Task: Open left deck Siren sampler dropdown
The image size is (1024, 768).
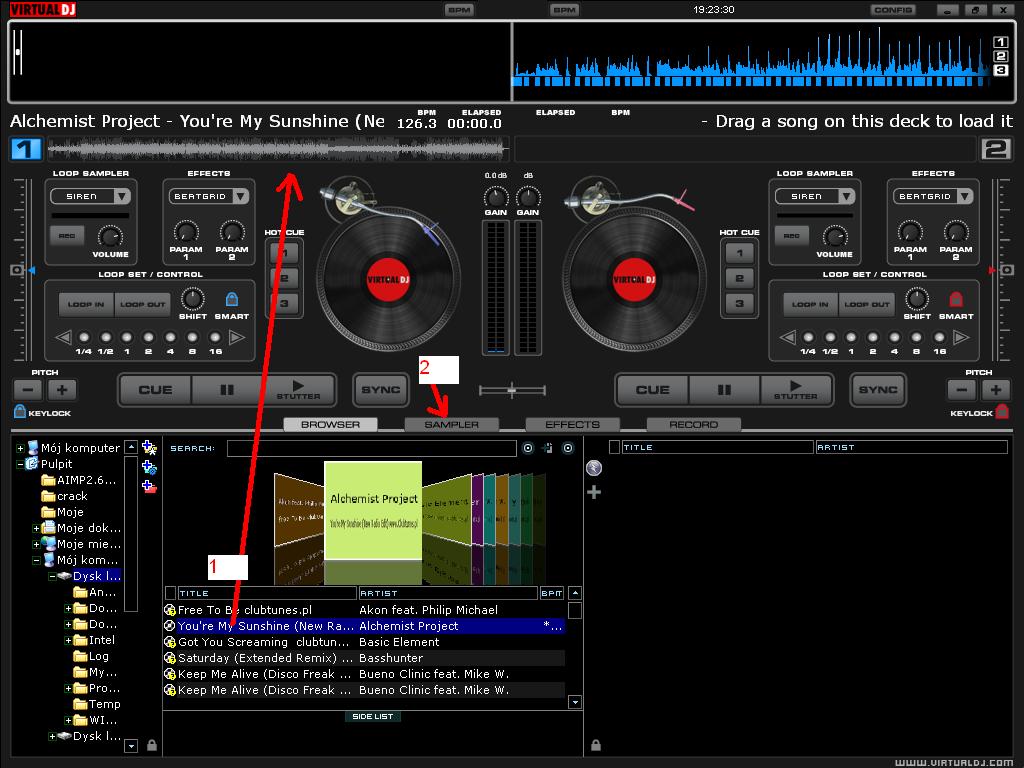Action: point(122,196)
